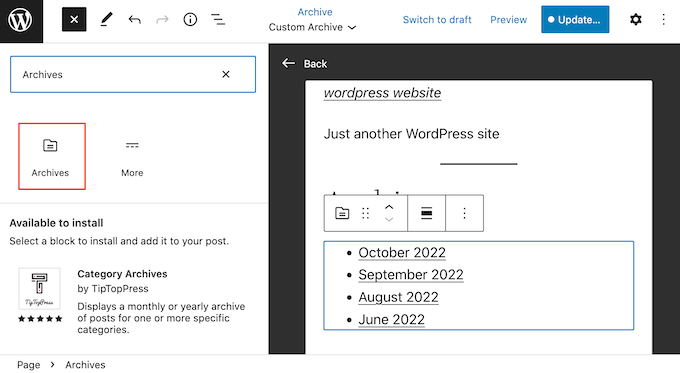
Task: Preview the page
Action: [x=508, y=20]
